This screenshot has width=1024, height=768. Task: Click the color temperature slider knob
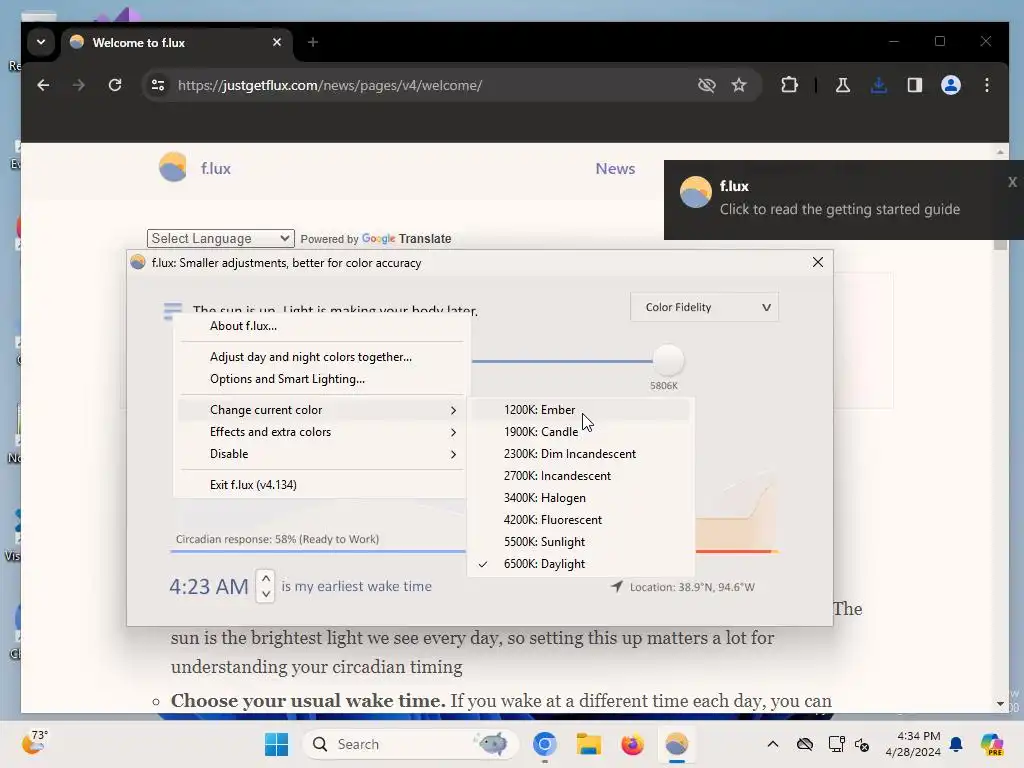click(668, 360)
